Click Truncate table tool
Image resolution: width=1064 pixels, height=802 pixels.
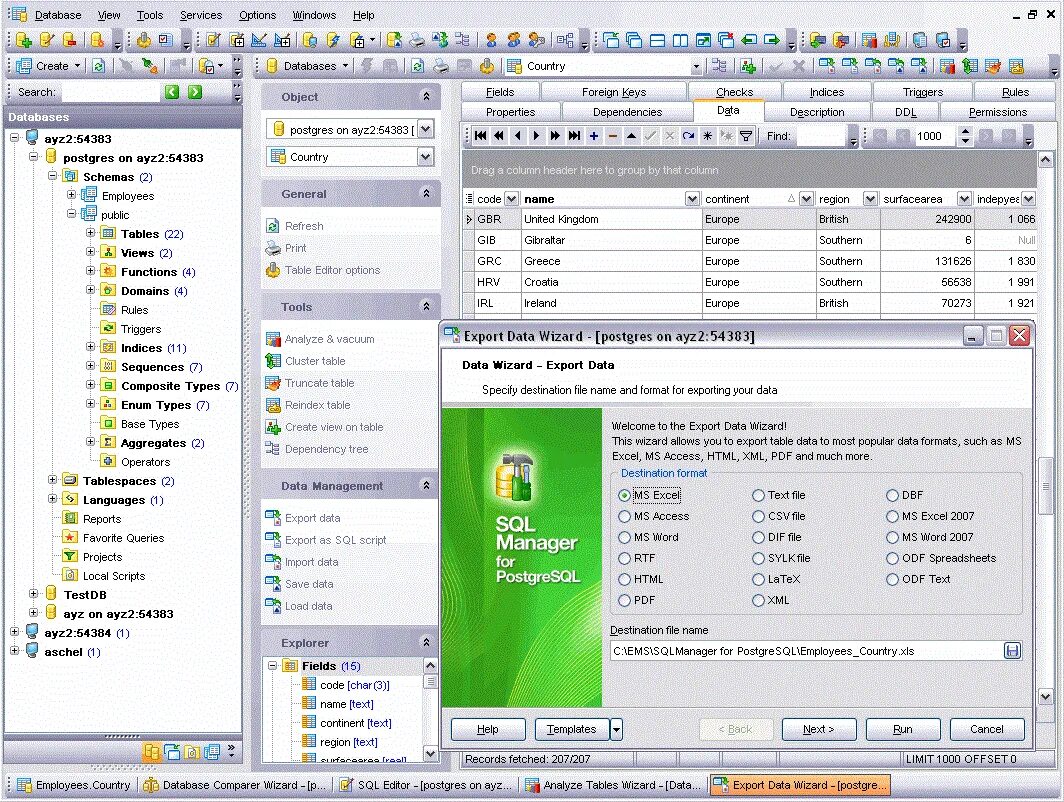point(319,383)
